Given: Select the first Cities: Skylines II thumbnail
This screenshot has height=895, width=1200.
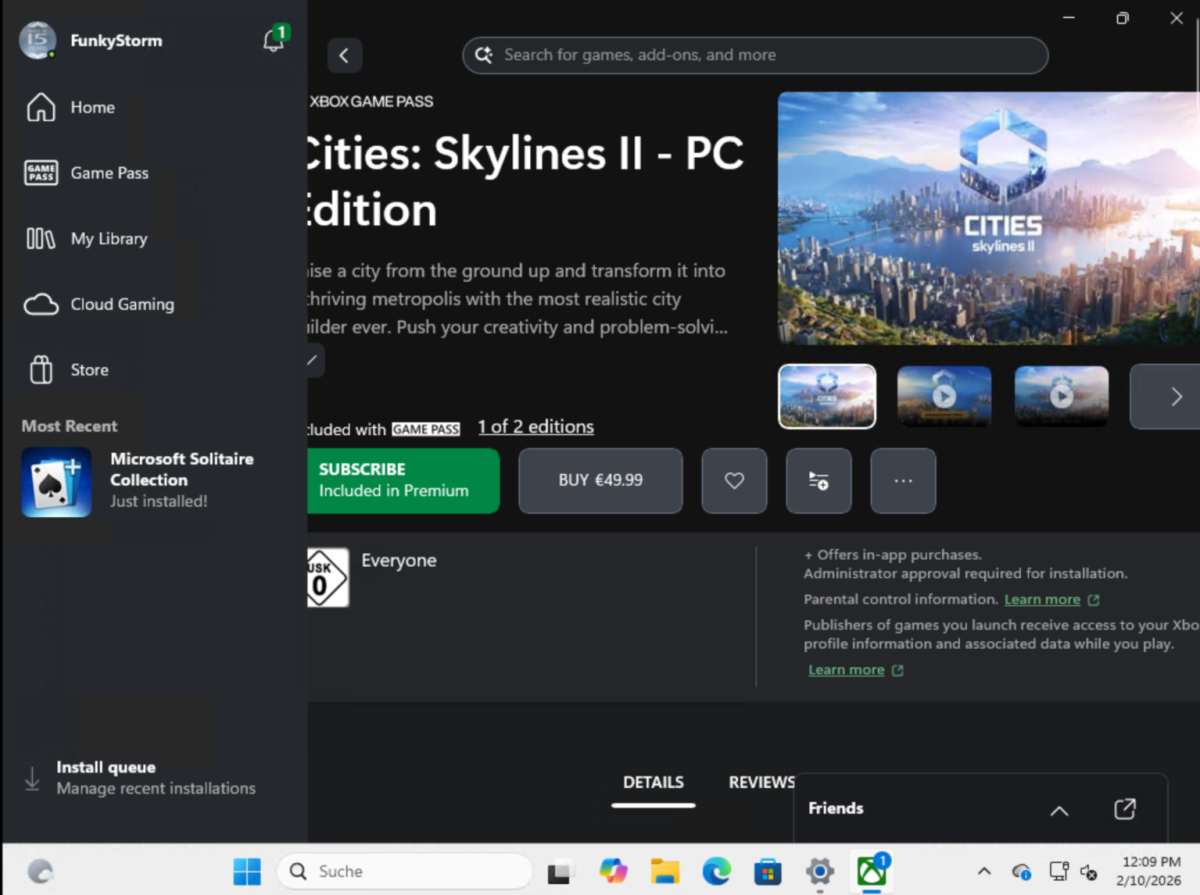Looking at the screenshot, I should click(827, 396).
